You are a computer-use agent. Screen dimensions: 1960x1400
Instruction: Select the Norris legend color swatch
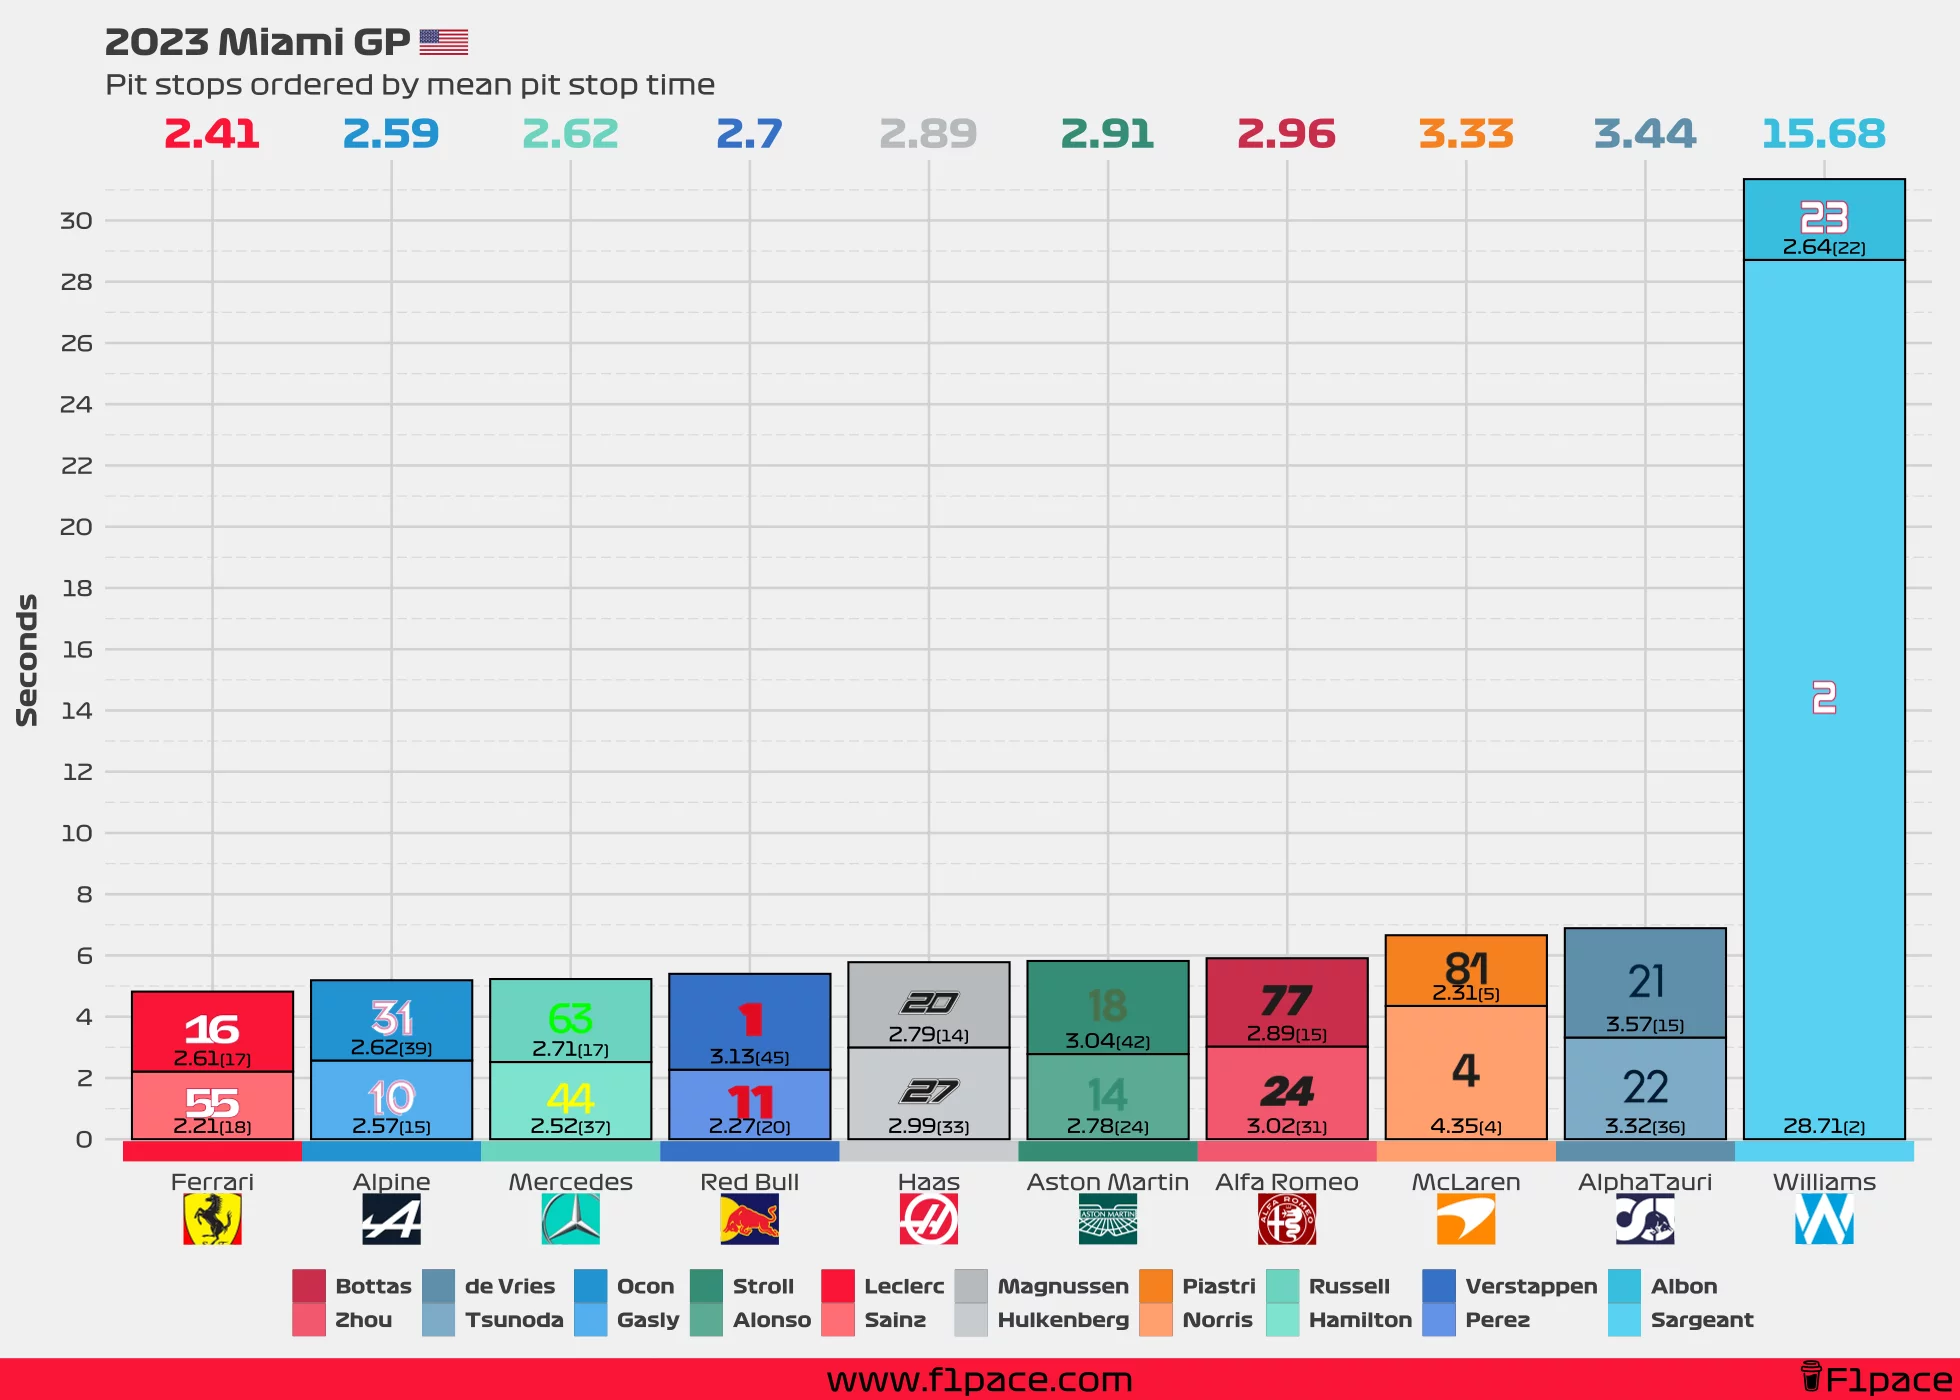tap(1156, 1320)
